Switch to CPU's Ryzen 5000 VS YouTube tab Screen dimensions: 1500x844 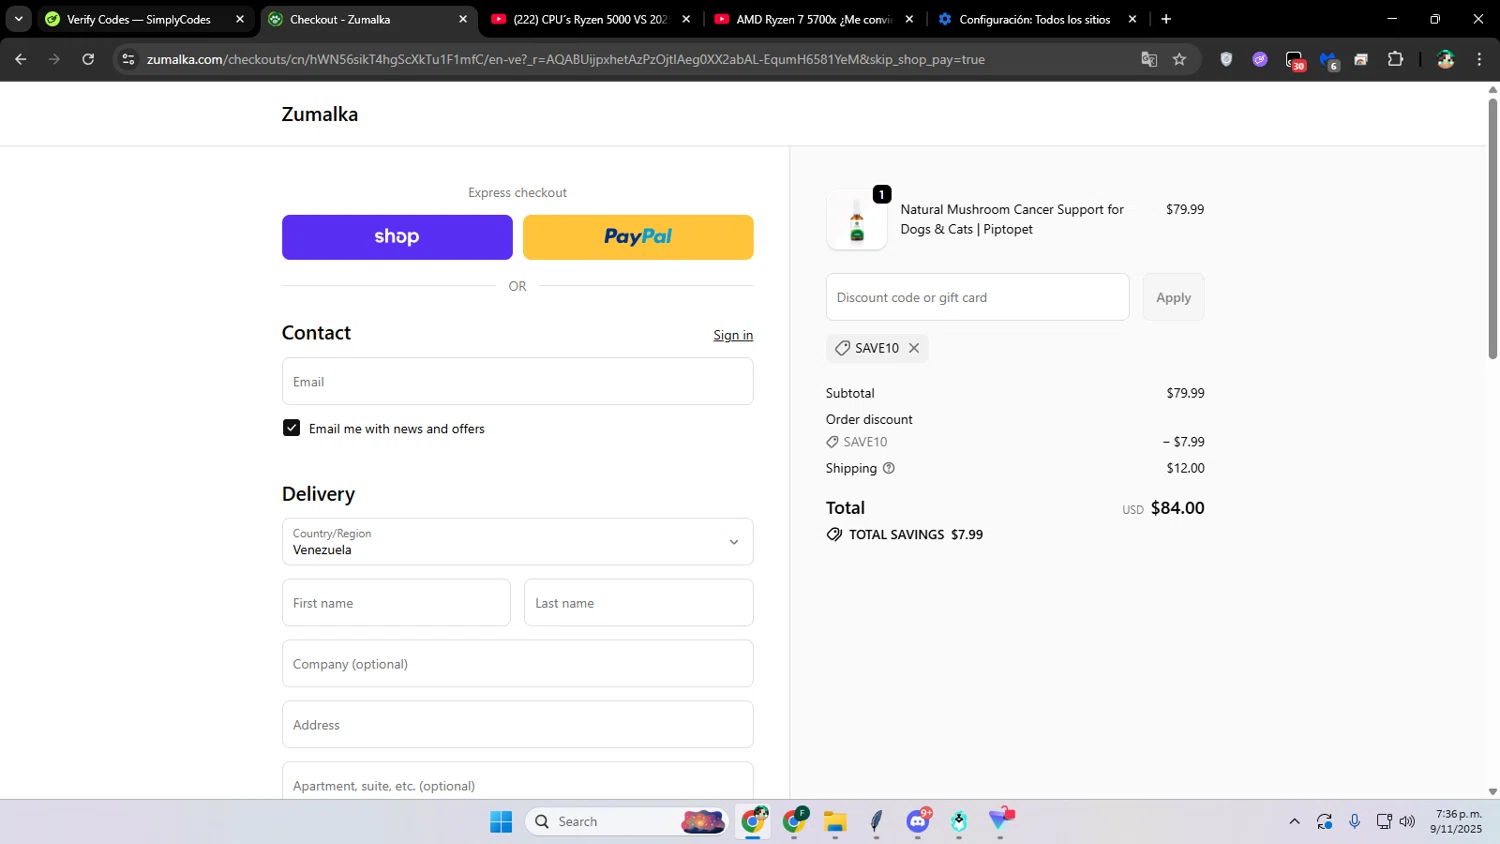590,19
